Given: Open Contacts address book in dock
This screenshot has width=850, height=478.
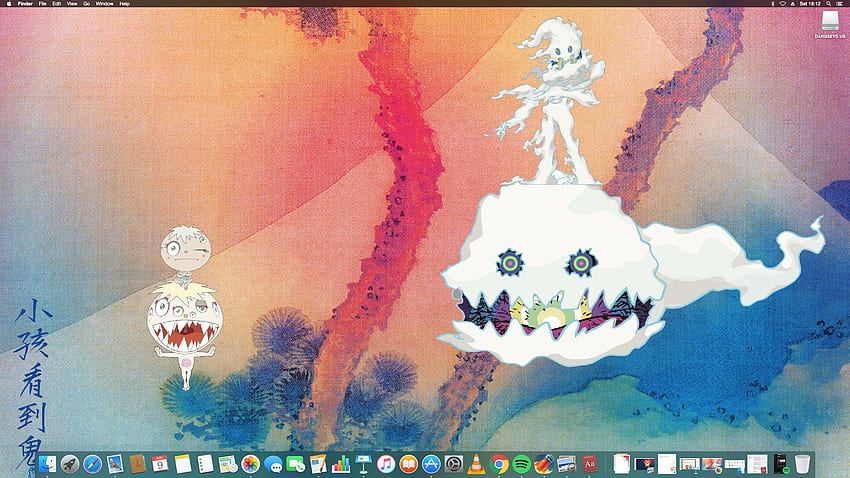Looking at the screenshot, I should tap(138, 464).
